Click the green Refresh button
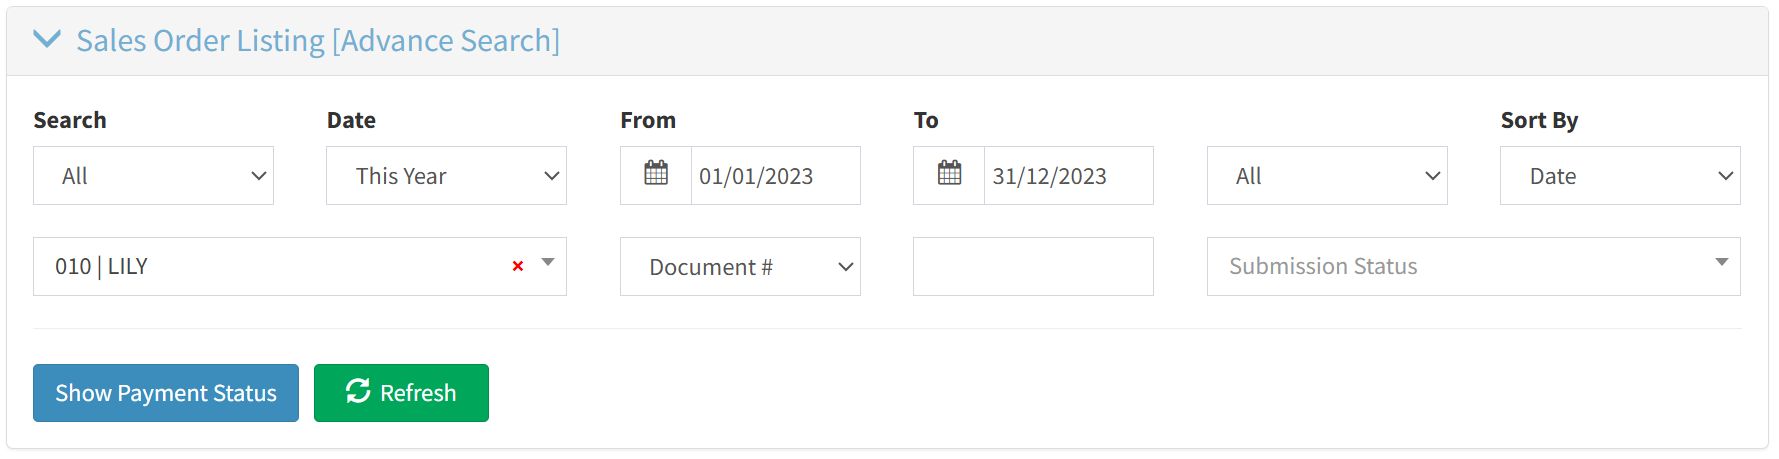This screenshot has width=1779, height=459. (x=417, y=393)
